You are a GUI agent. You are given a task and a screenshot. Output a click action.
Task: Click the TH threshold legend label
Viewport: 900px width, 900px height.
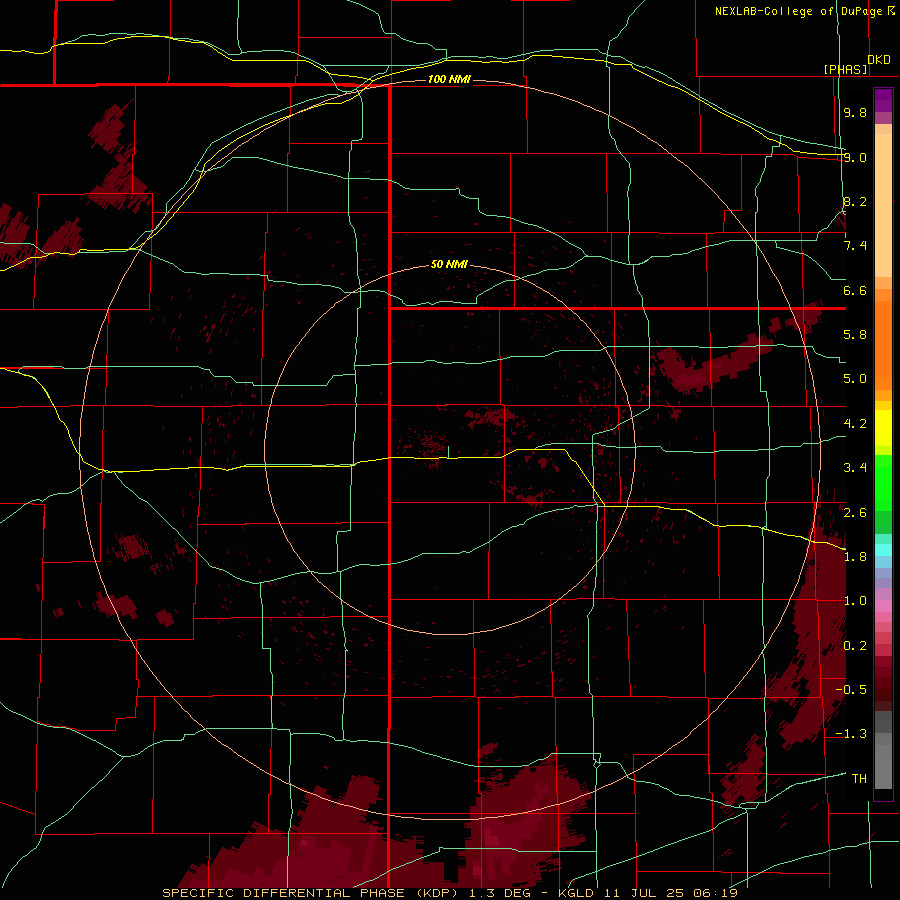[x=859, y=779]
